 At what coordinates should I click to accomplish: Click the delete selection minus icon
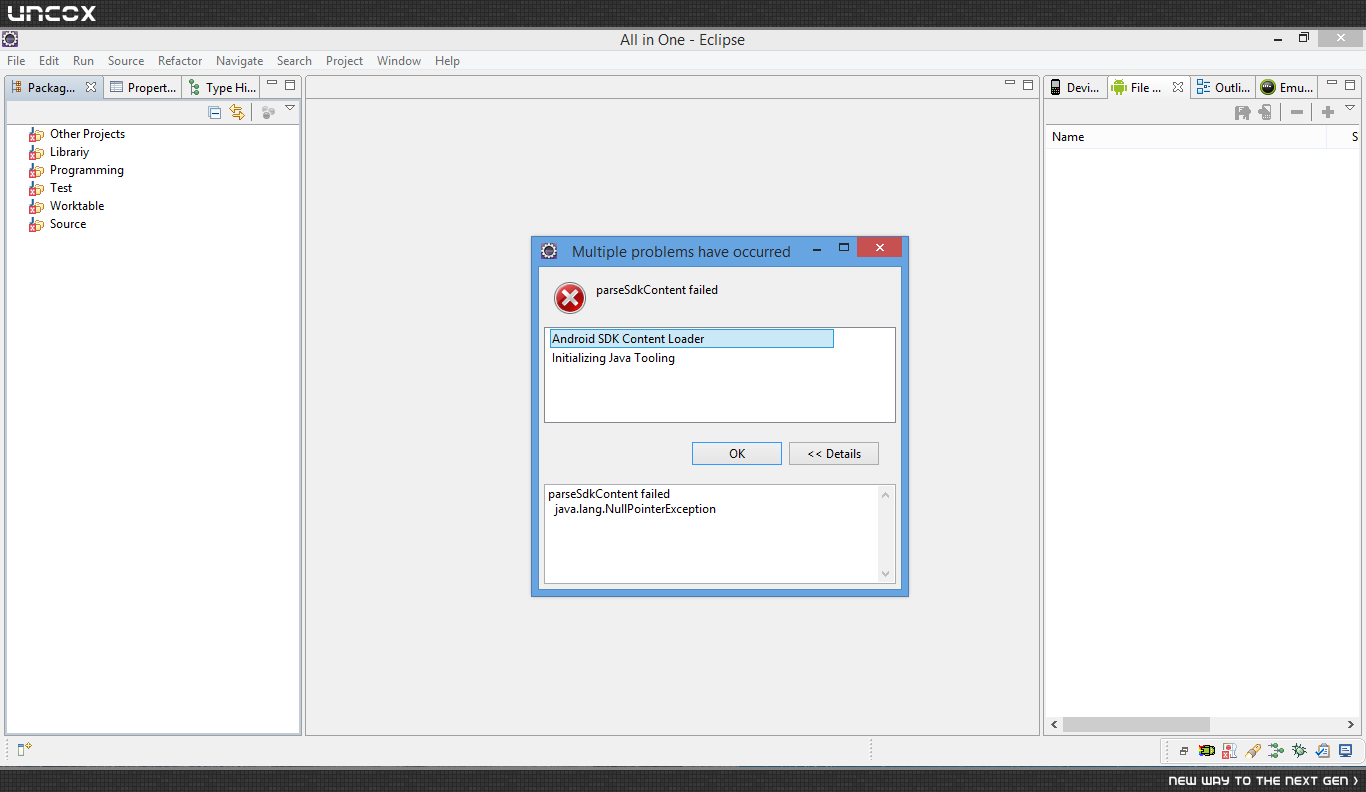[x=1297, y=113]
